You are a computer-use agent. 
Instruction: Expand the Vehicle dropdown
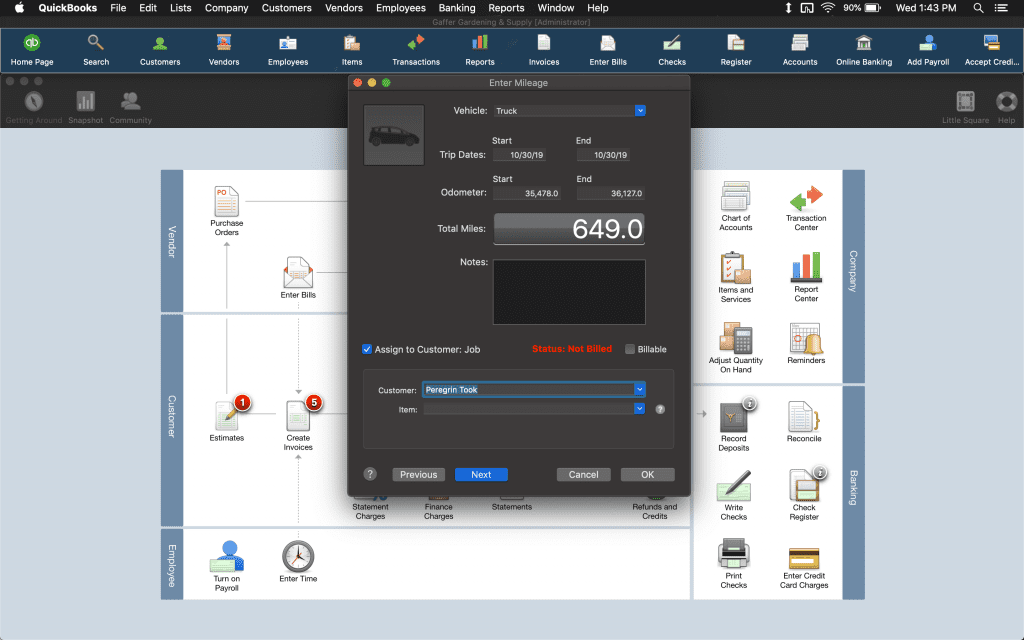coord(640,110)
